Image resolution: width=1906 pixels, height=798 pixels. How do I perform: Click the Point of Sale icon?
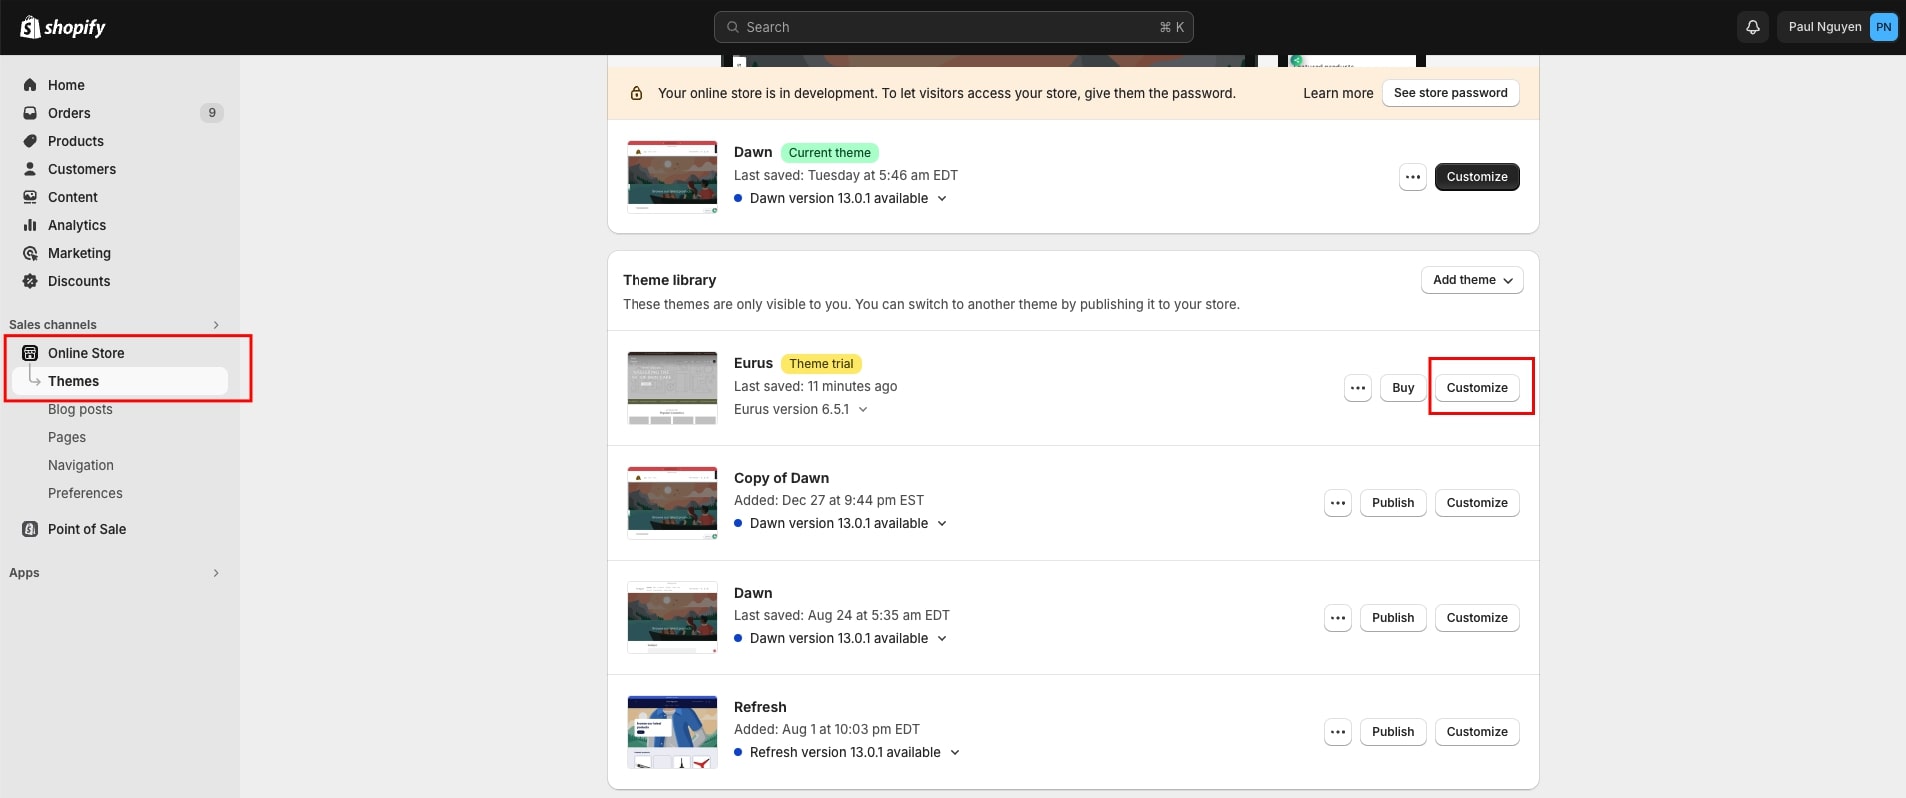30,529
